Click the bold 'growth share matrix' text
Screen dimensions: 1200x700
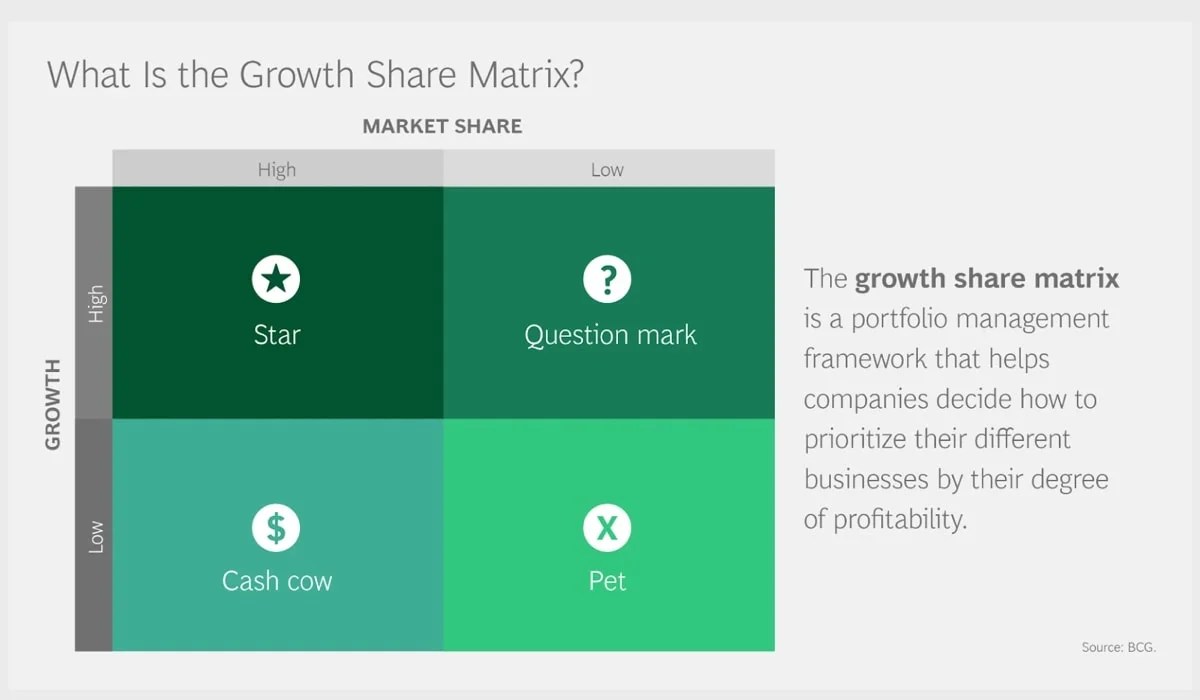pos(987,277)
